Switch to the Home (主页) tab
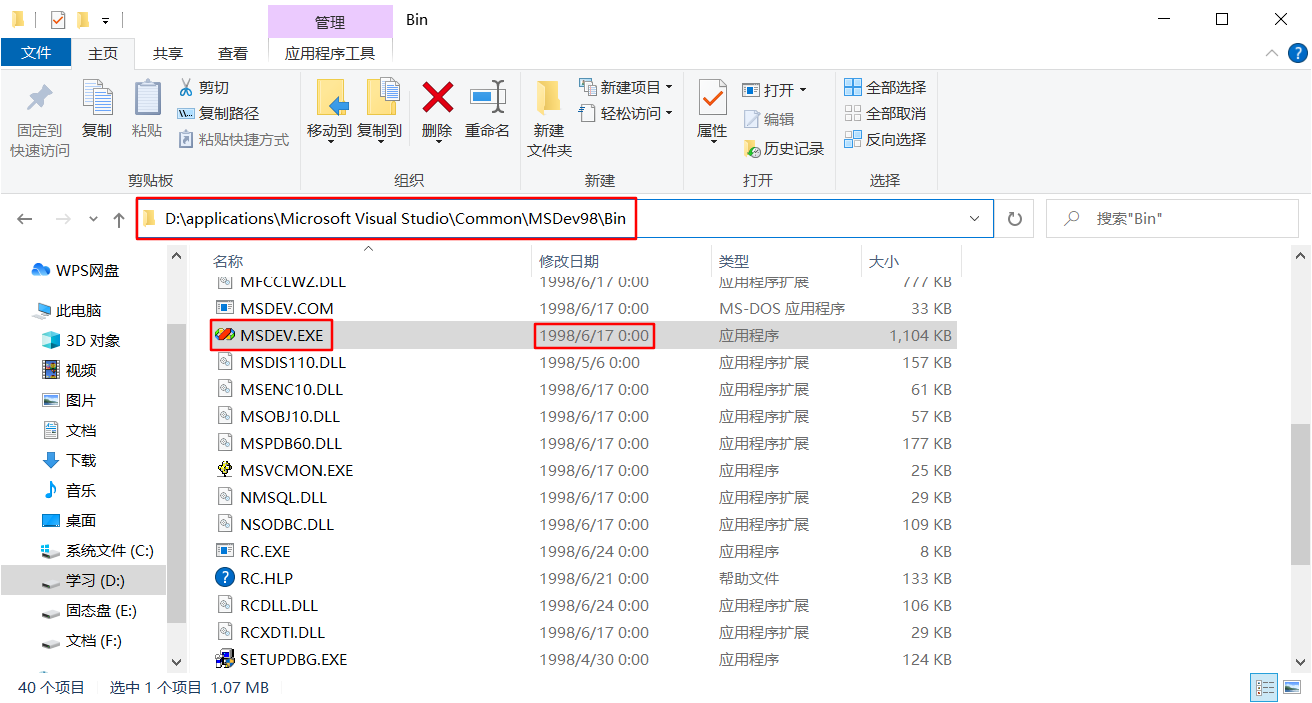 click(x=103, y=53)
